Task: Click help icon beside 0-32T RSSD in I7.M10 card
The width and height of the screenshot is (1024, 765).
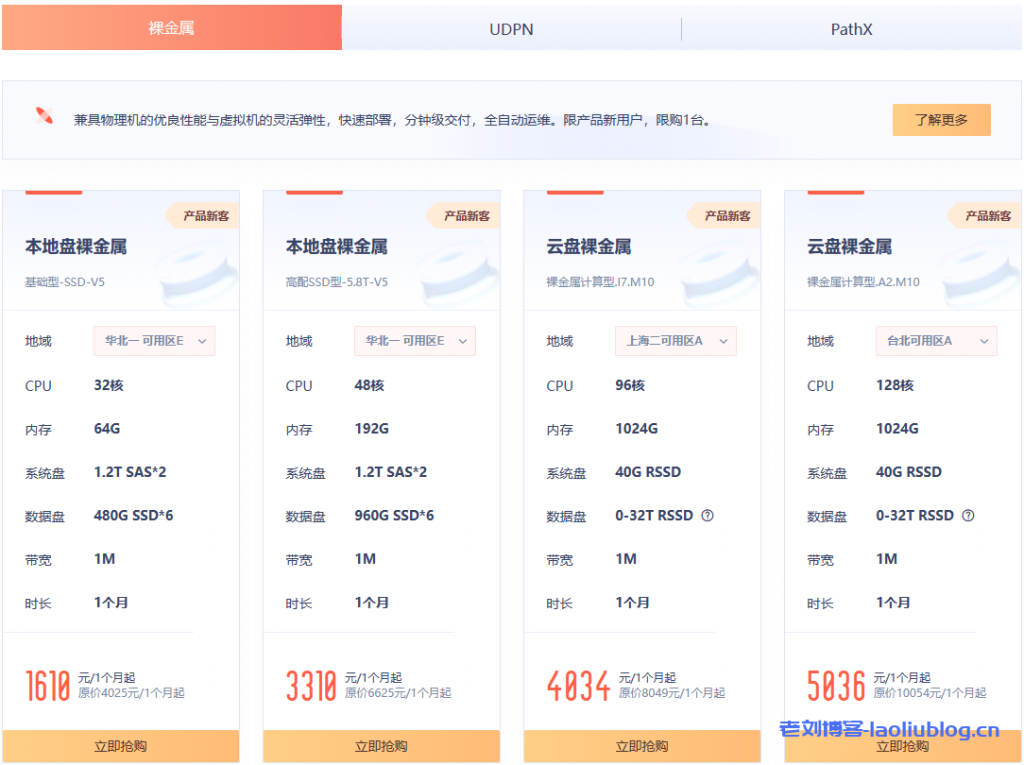Action: (707, 516)
